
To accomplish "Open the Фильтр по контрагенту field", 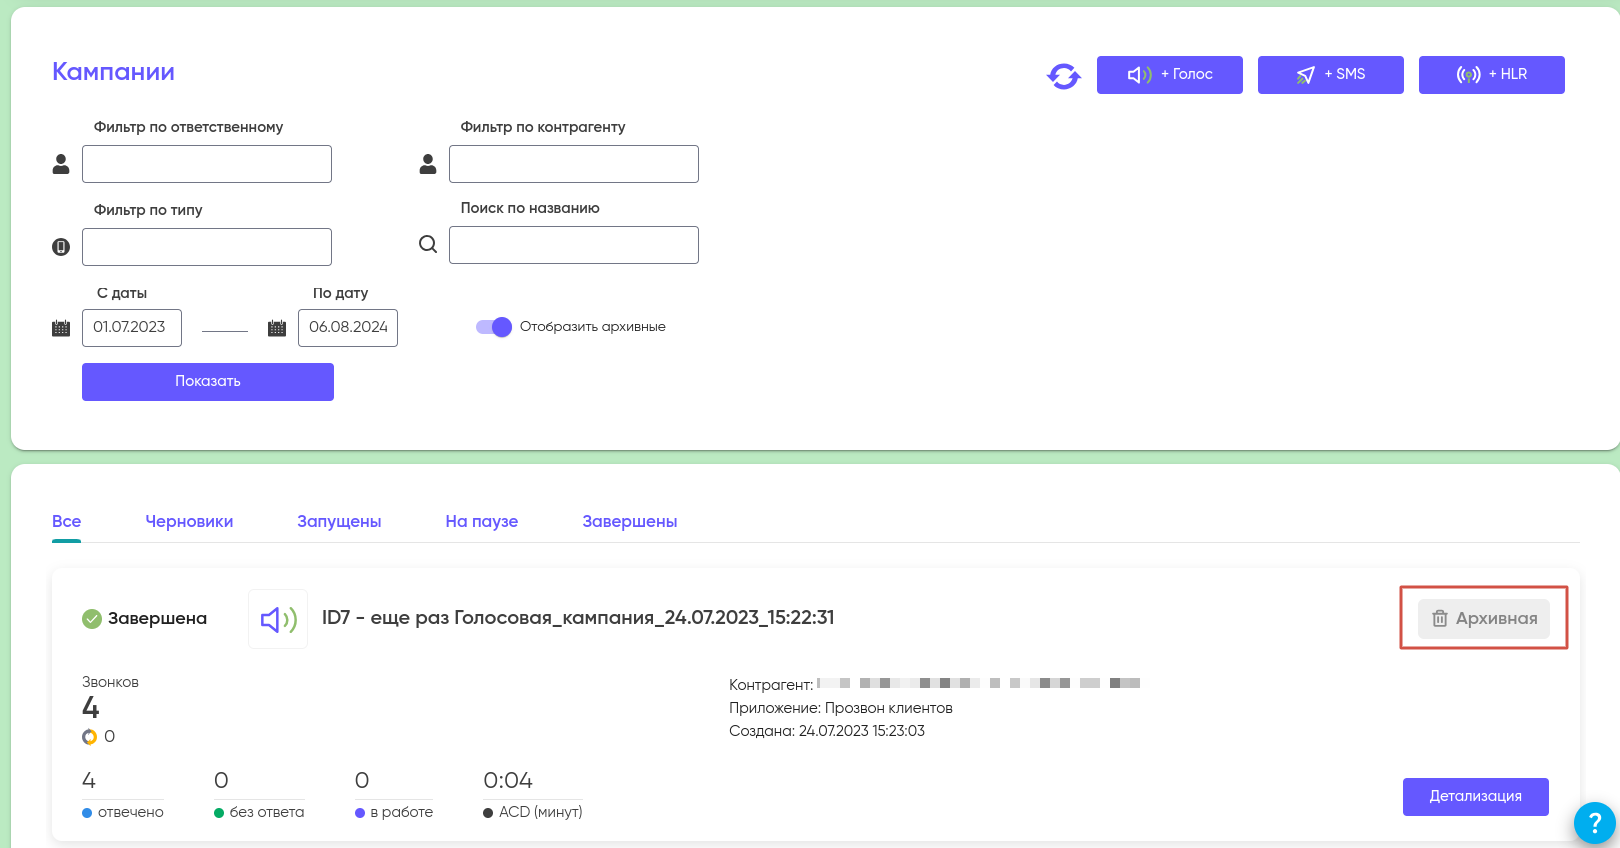I will 574,164.
